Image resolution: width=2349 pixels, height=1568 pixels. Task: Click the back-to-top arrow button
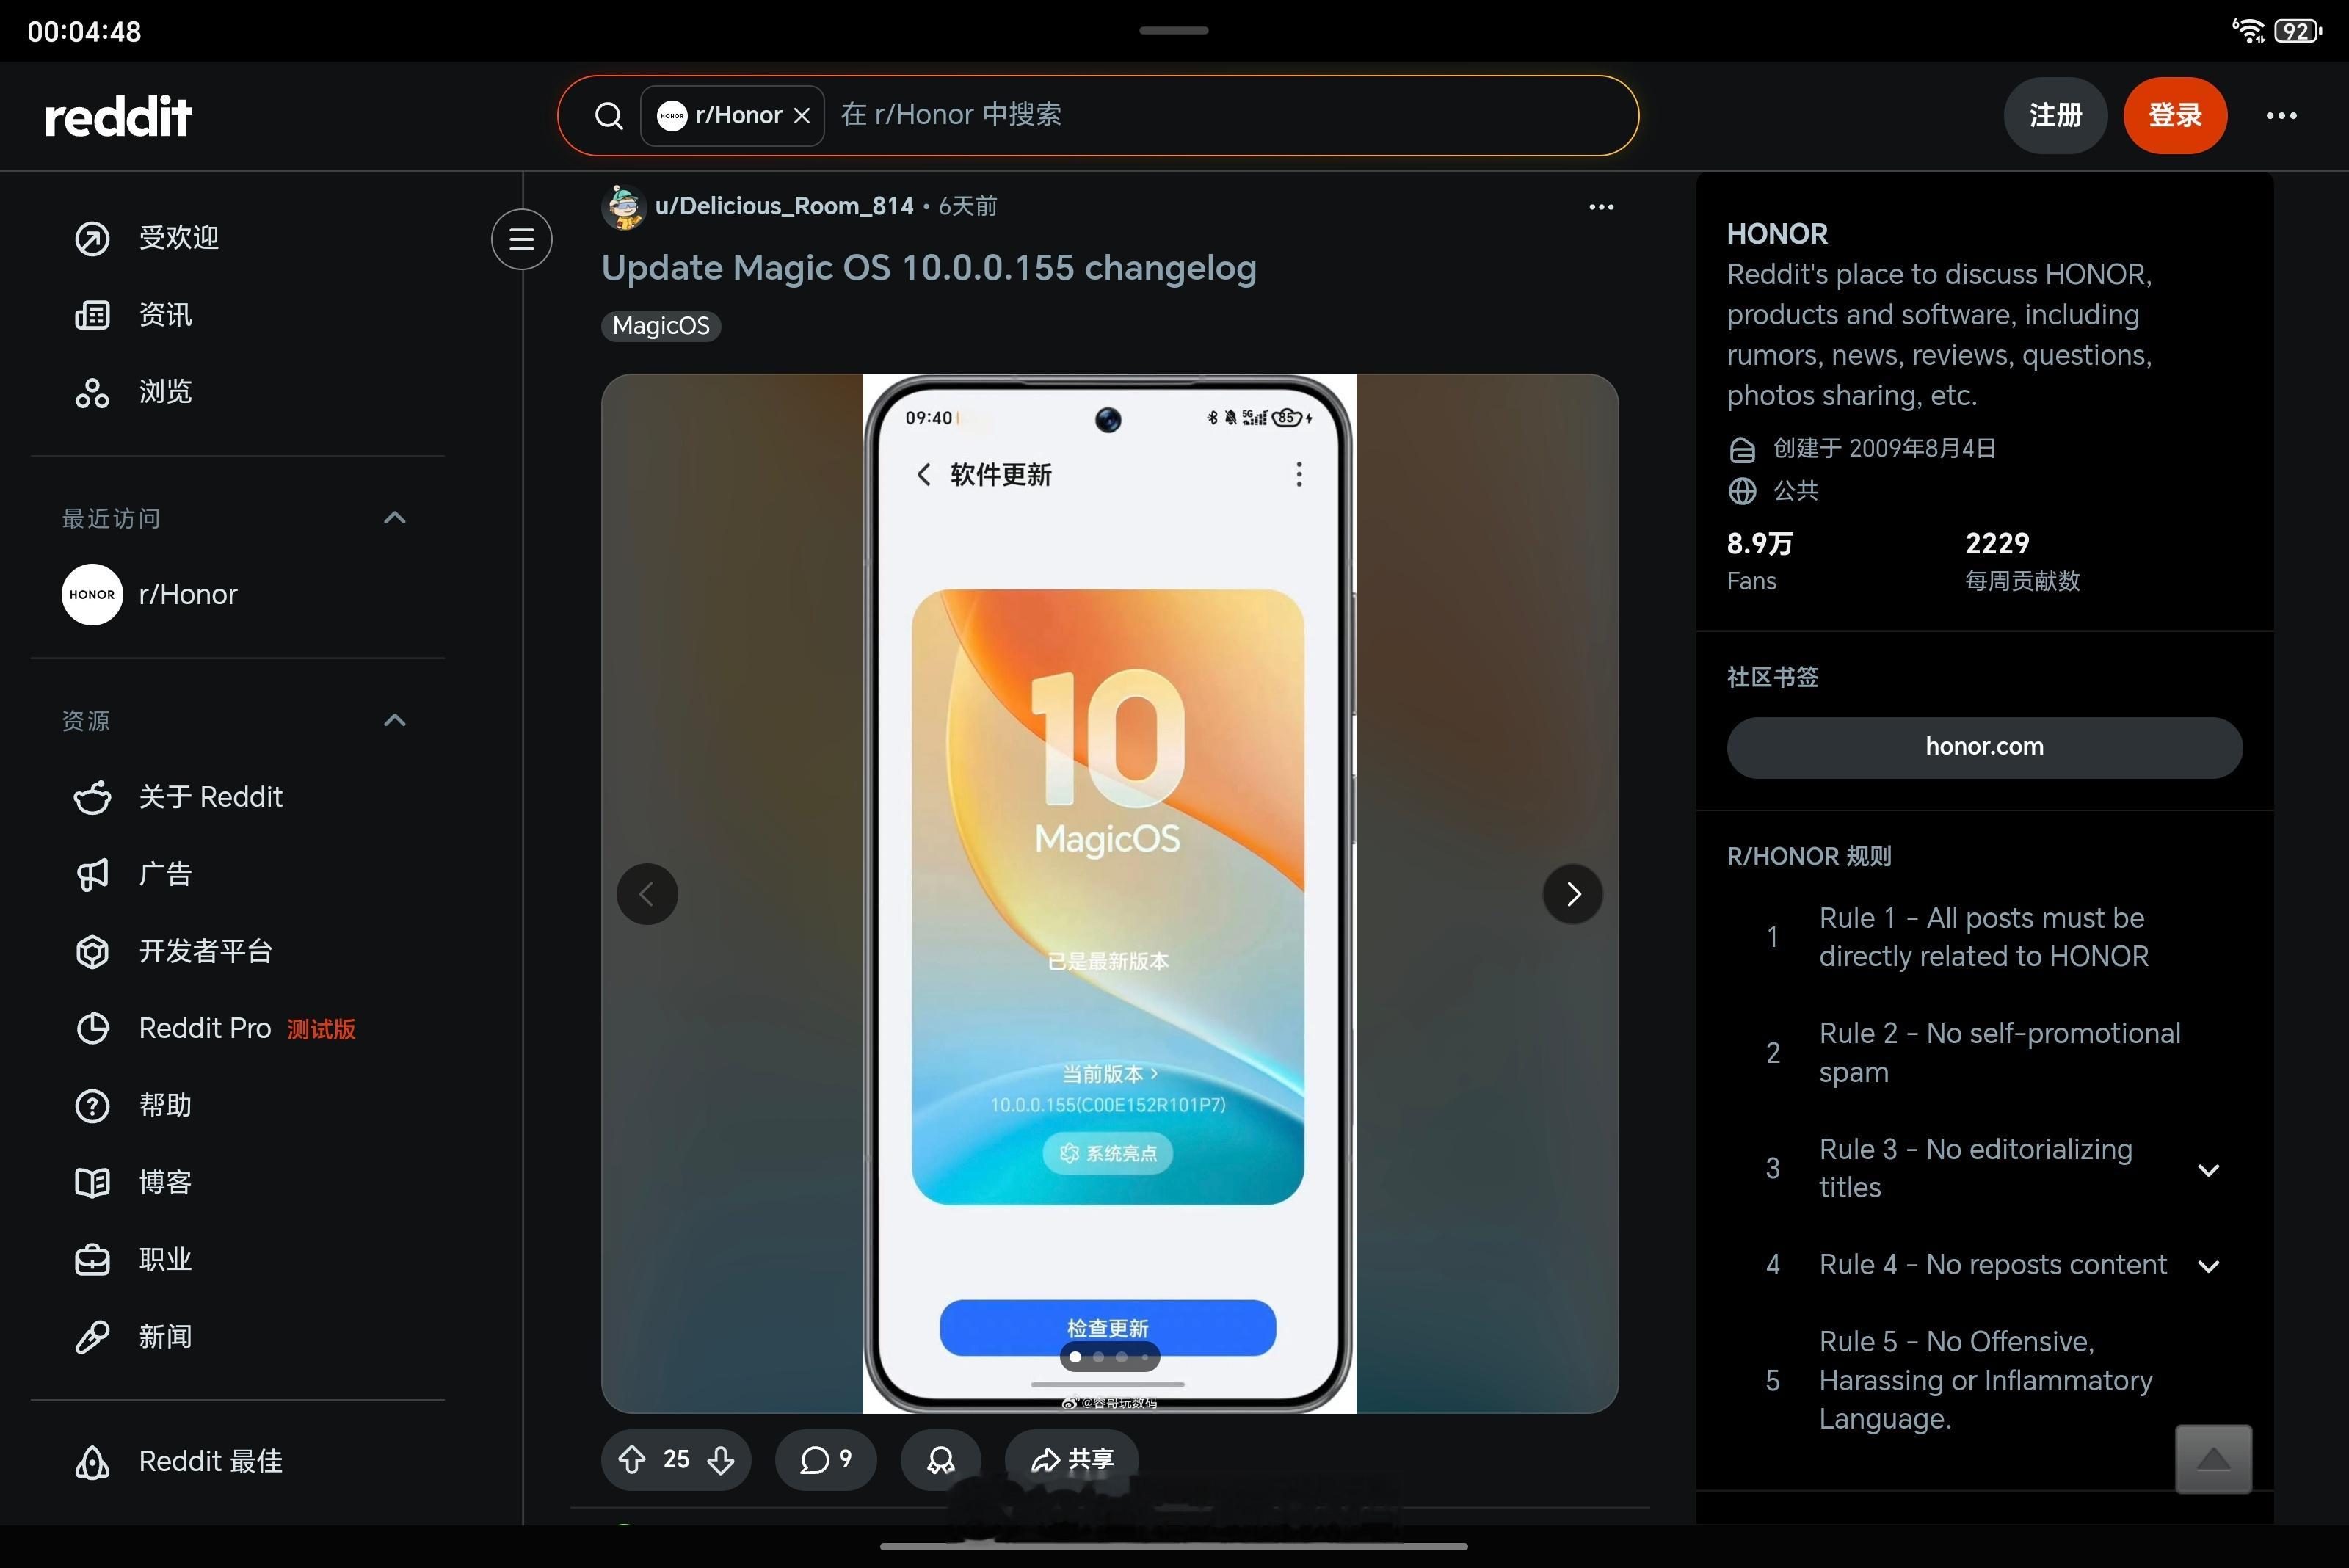pos(2213,1459)
